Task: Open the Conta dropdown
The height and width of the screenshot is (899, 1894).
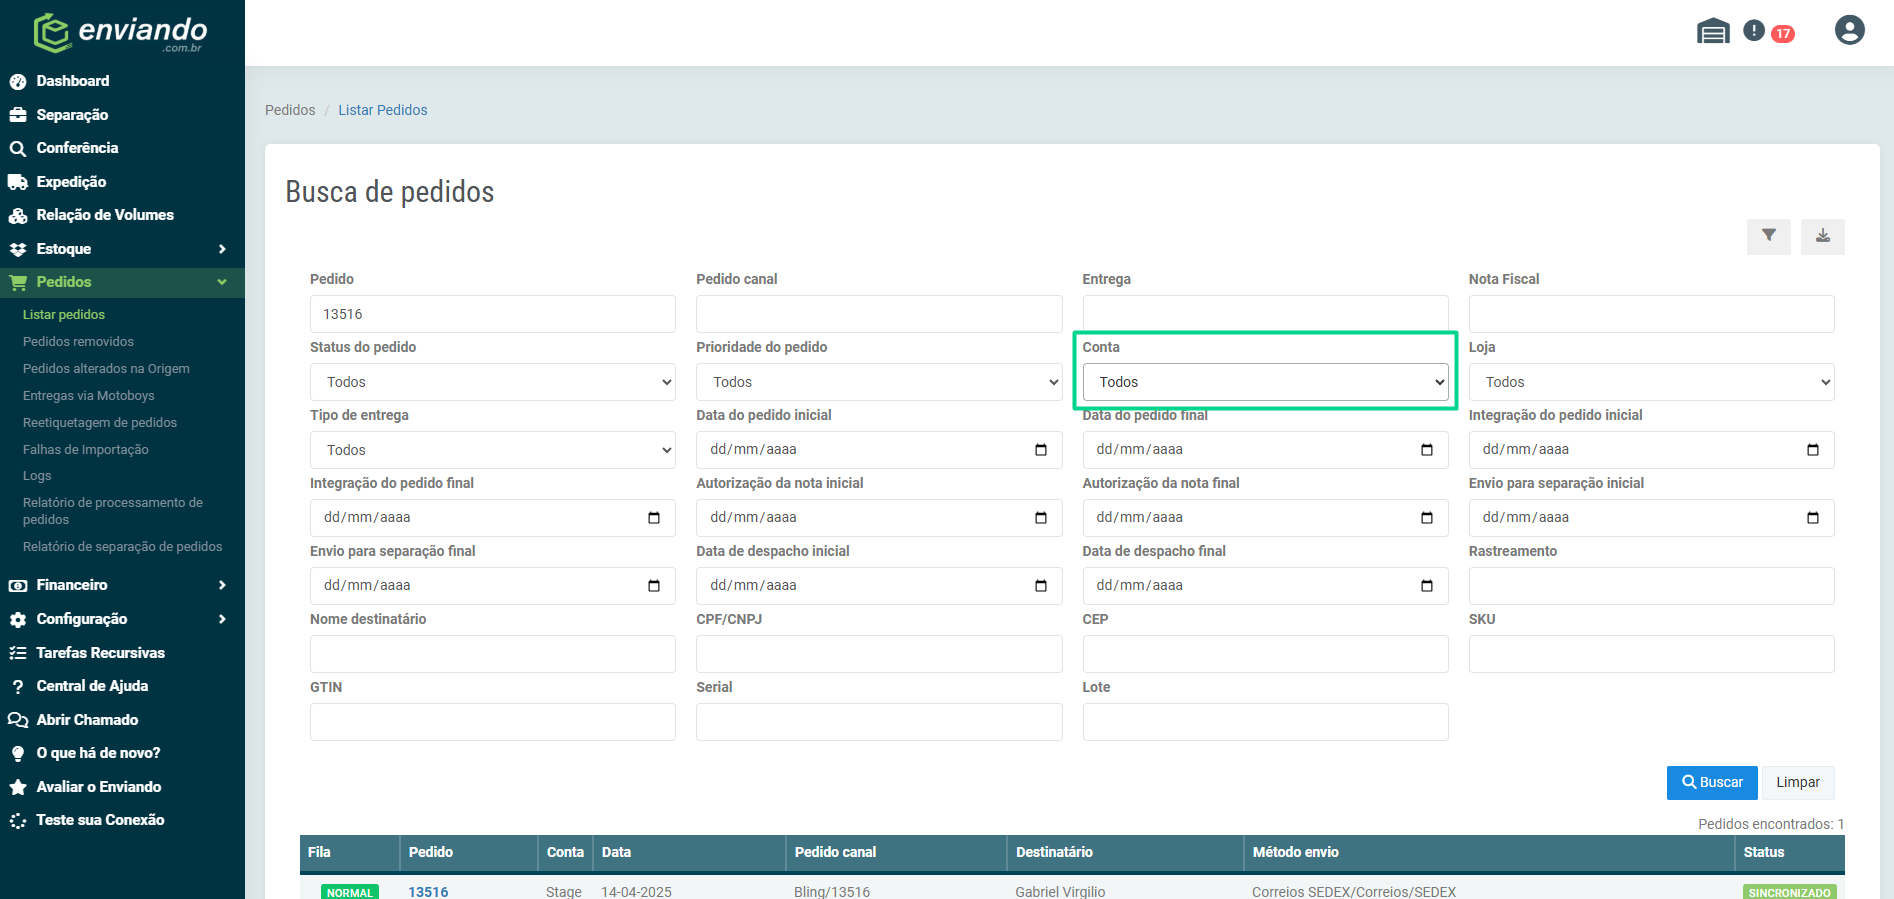Action: click(1265, 382)
